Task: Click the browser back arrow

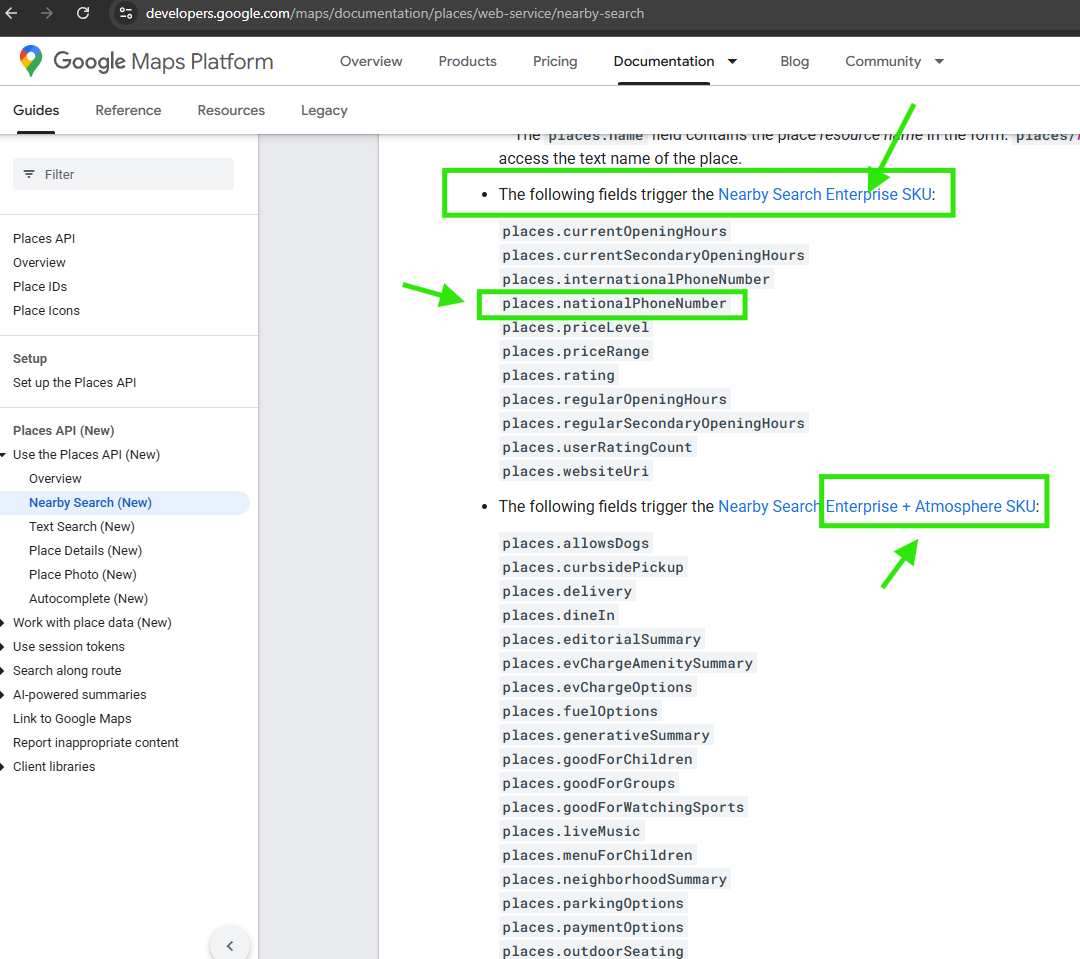Action: (x=12, y=13)
